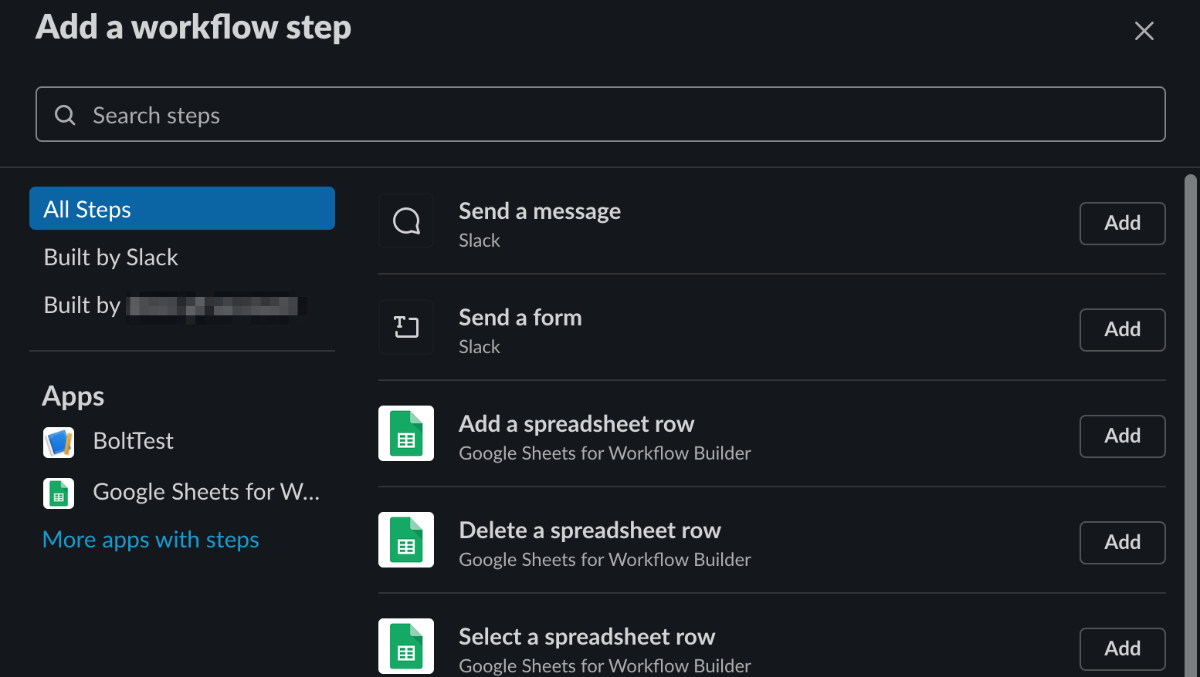Viewport: 1200px width, 677px height.
Task: Click the Apps section heading
Action: point(73,397)
